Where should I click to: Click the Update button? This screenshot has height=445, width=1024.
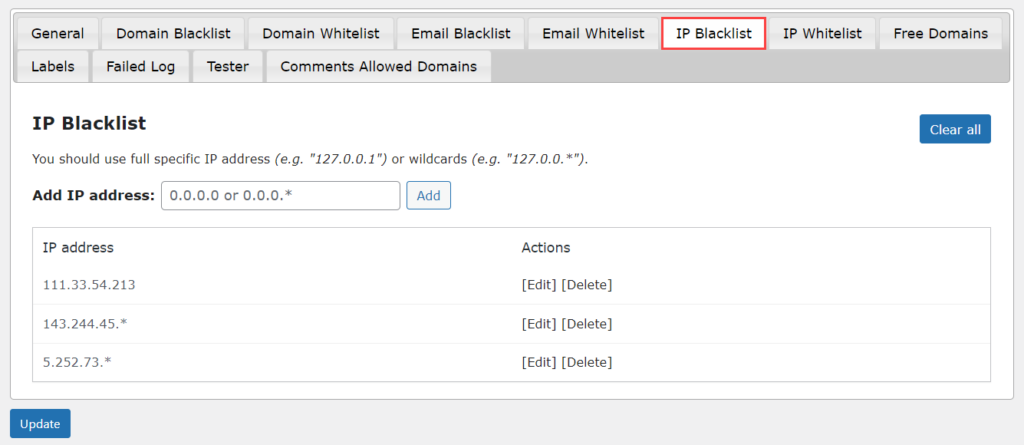pos(40,424)
